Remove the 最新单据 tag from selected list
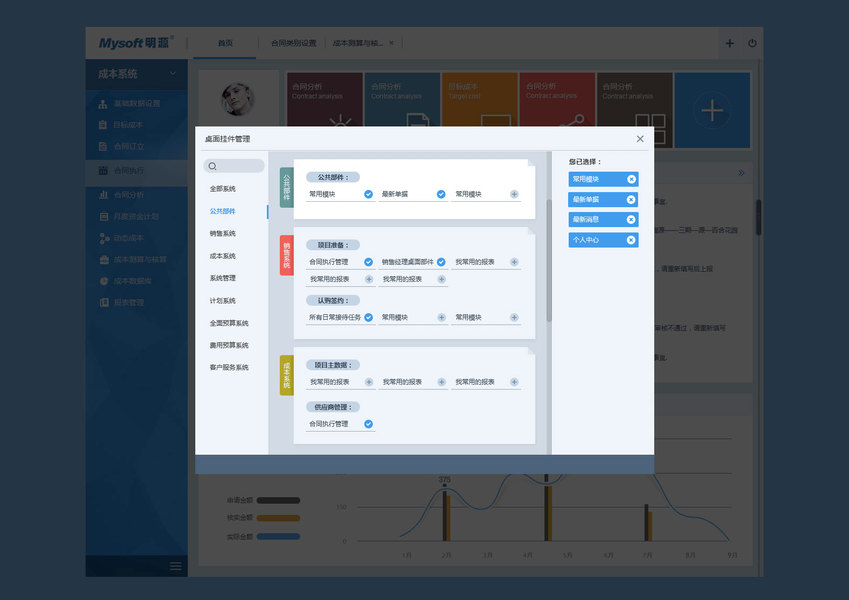Screen dimensions: 849x600 click(631, 200)
